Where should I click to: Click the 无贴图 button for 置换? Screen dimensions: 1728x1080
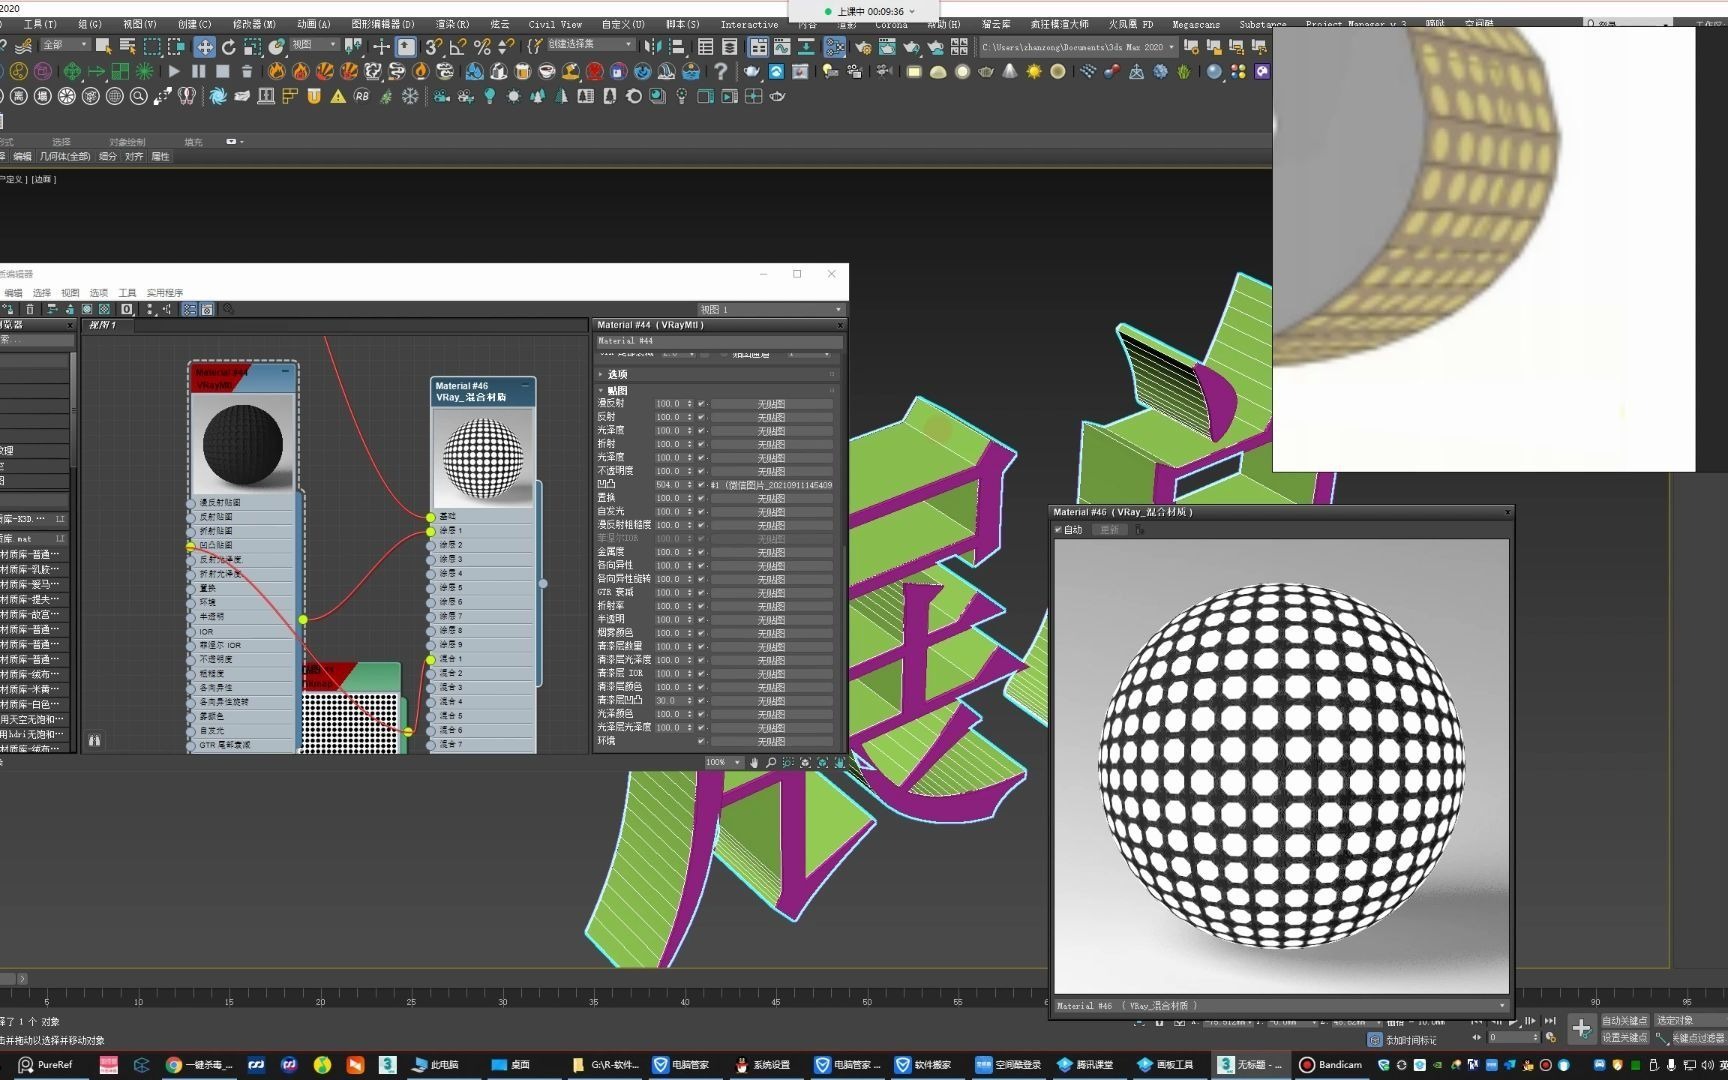[x=771, y=498]
